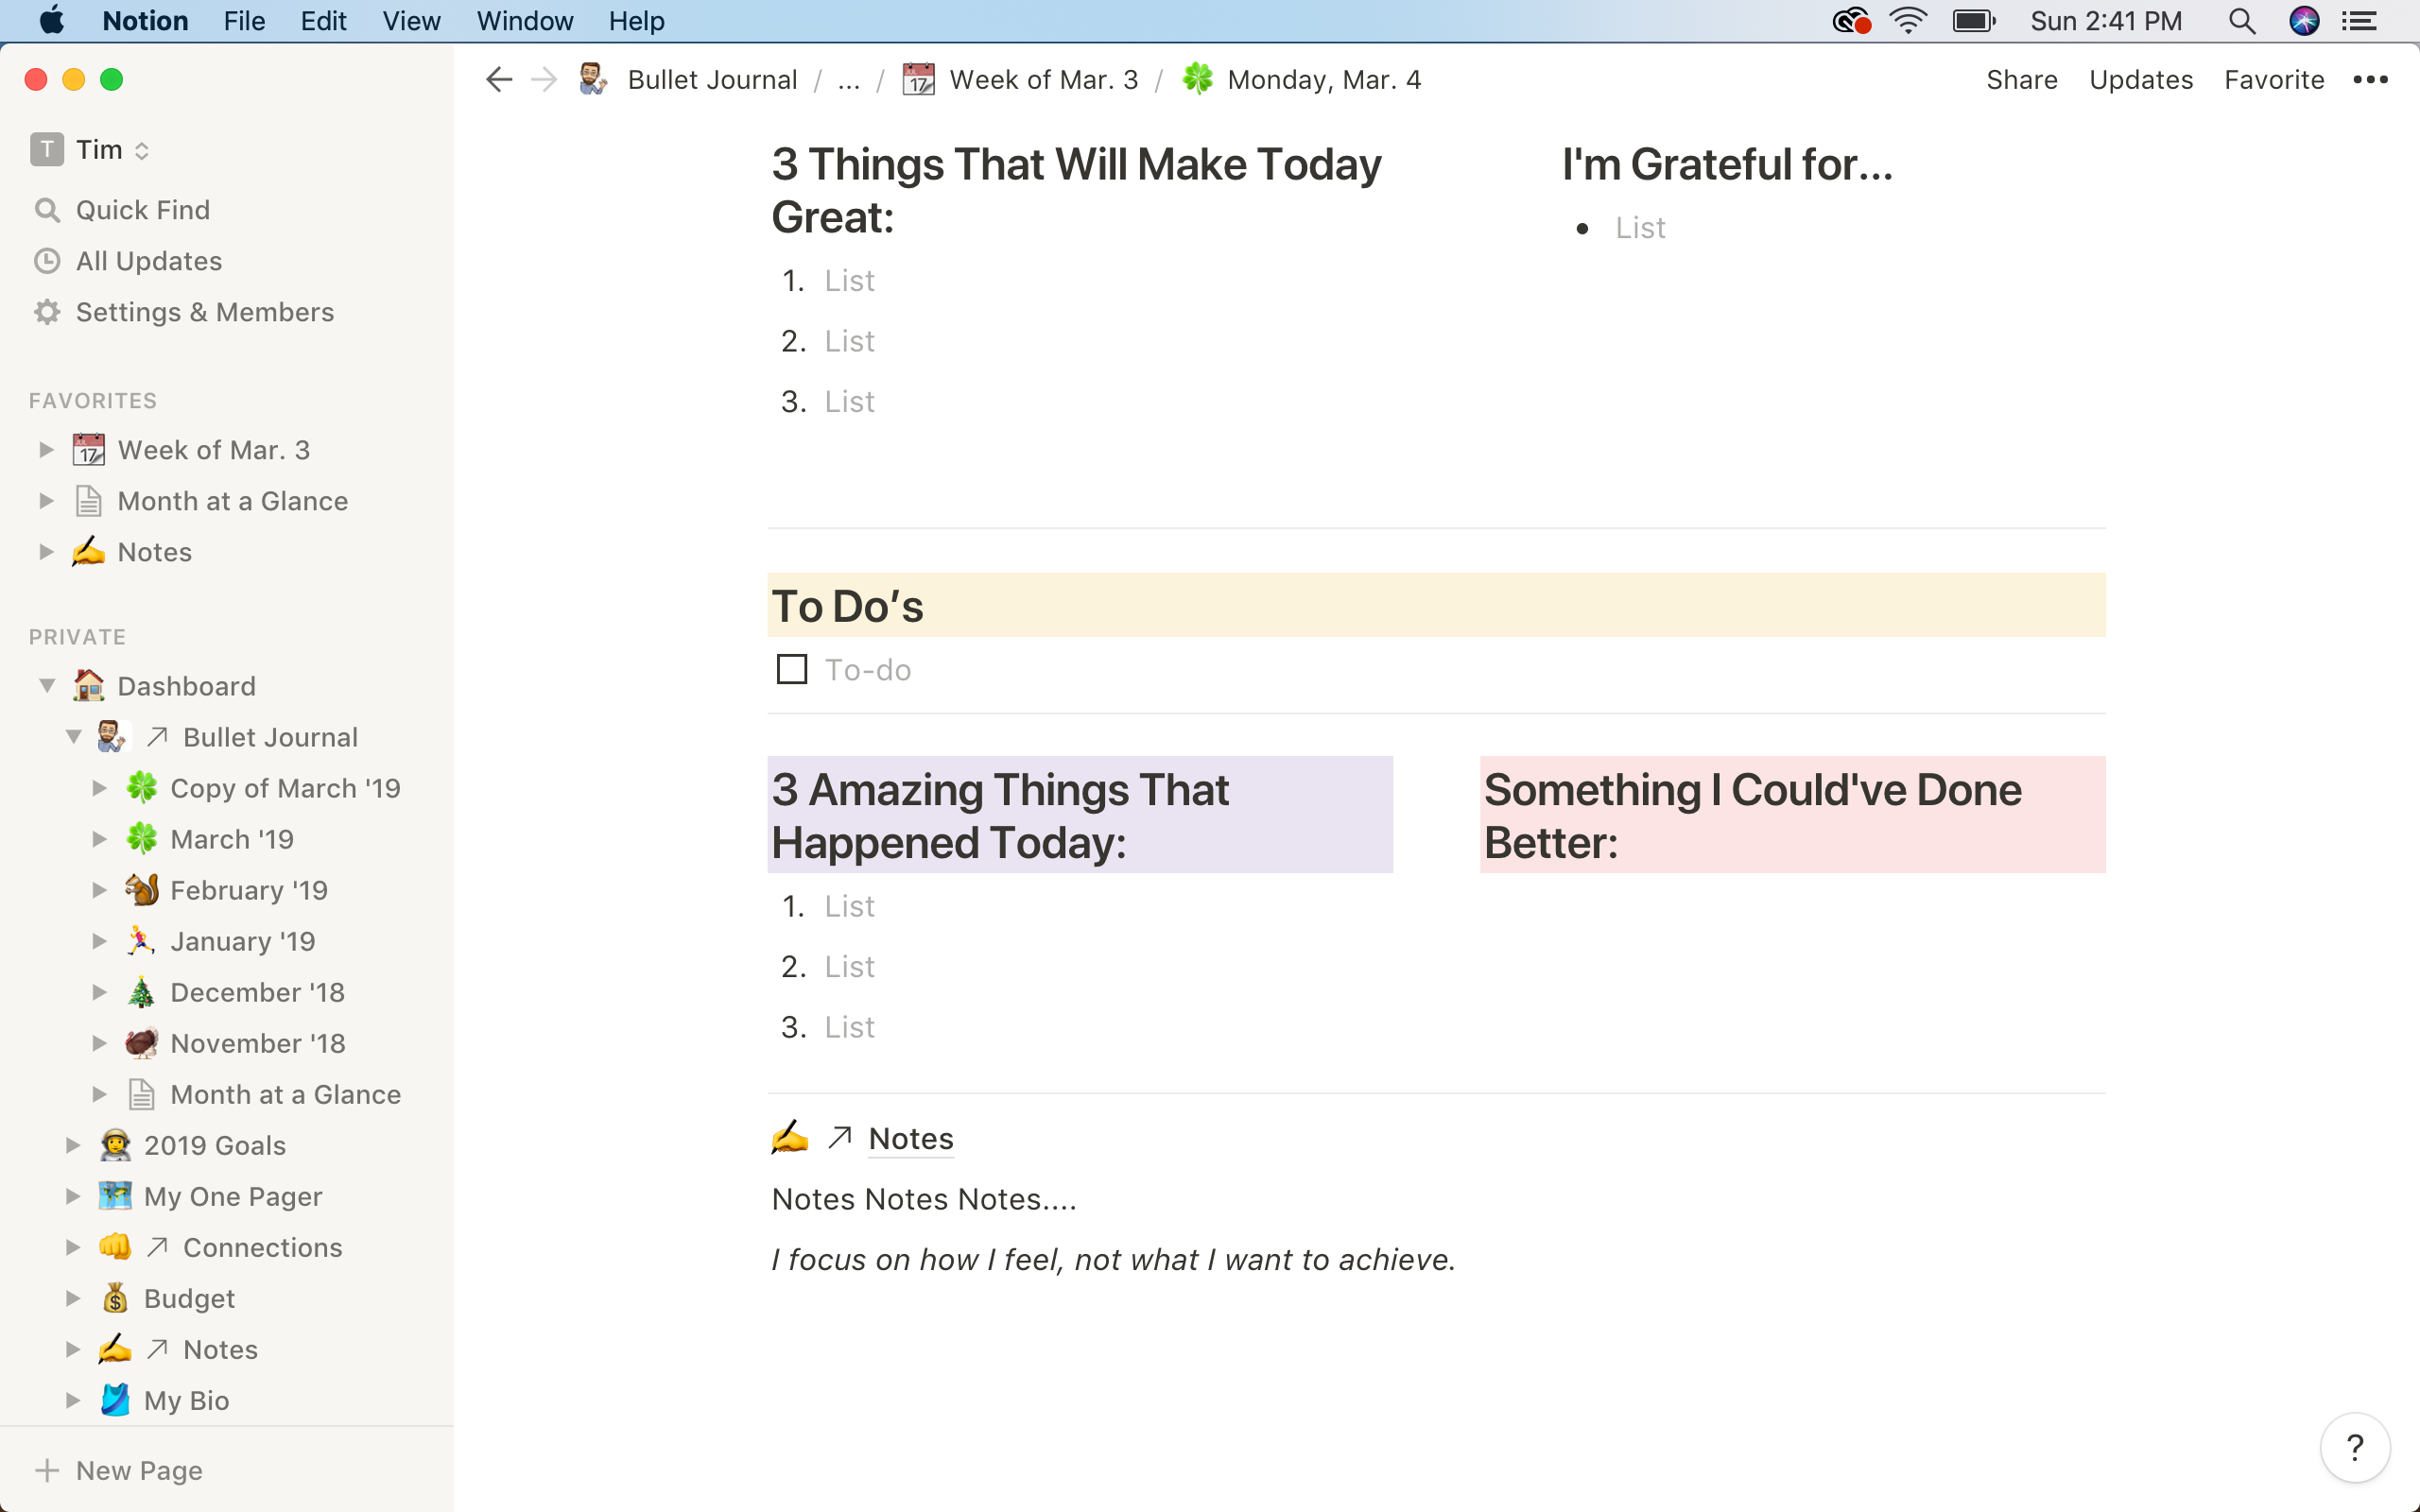Expand Notes under Favorites
The width and height of the screenshot is (2420, 1512).
coord(46,552)
